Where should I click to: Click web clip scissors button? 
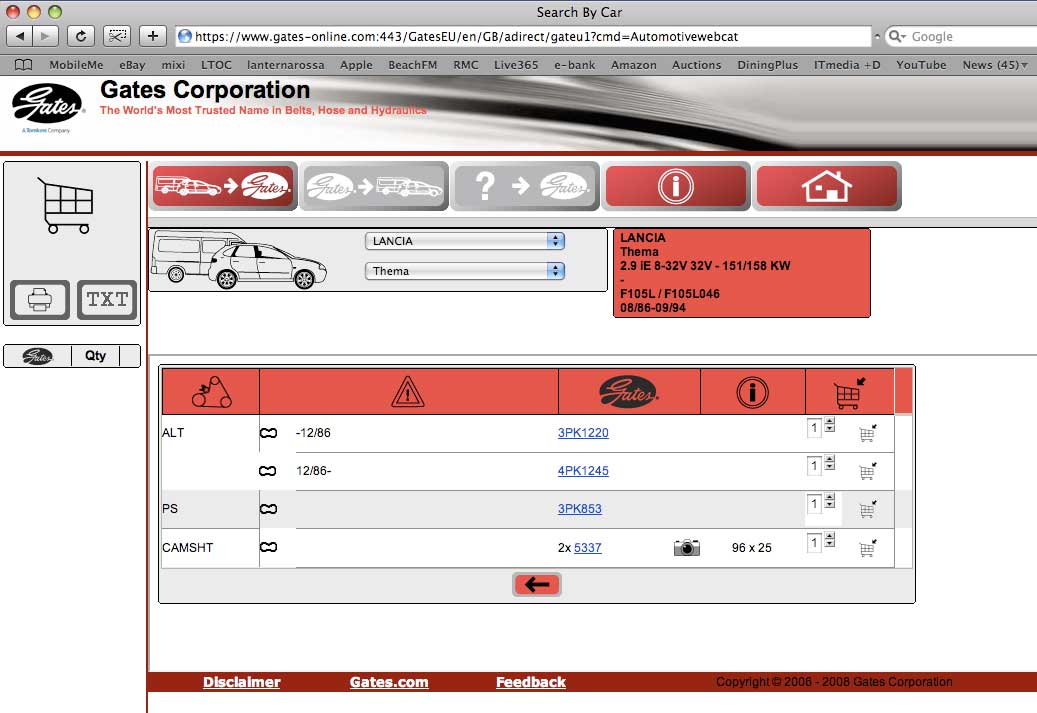point(117,36)
